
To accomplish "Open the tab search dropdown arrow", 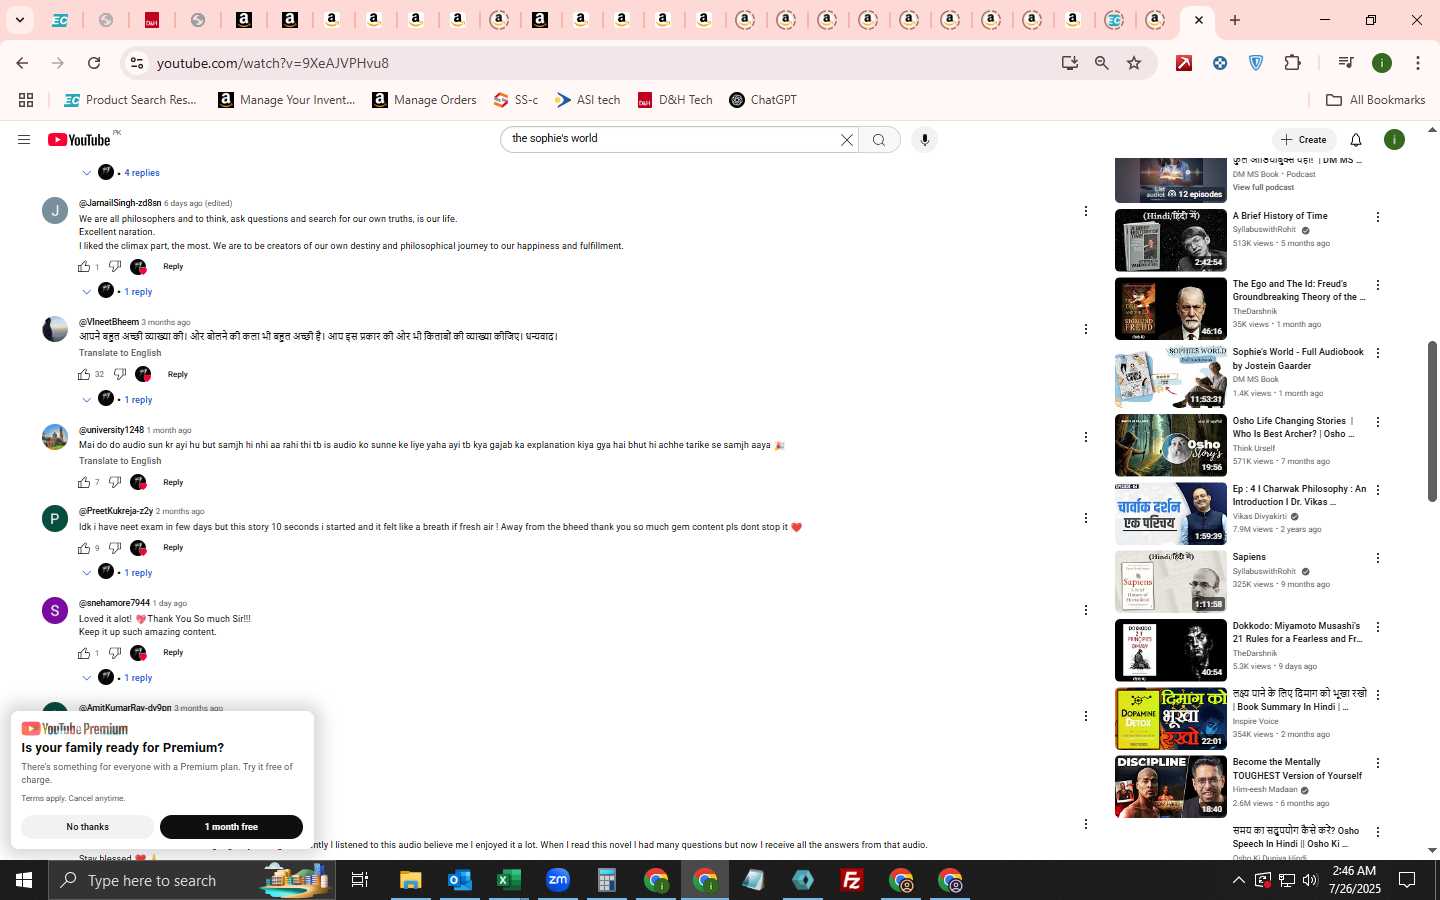I will tap(19, 20).
